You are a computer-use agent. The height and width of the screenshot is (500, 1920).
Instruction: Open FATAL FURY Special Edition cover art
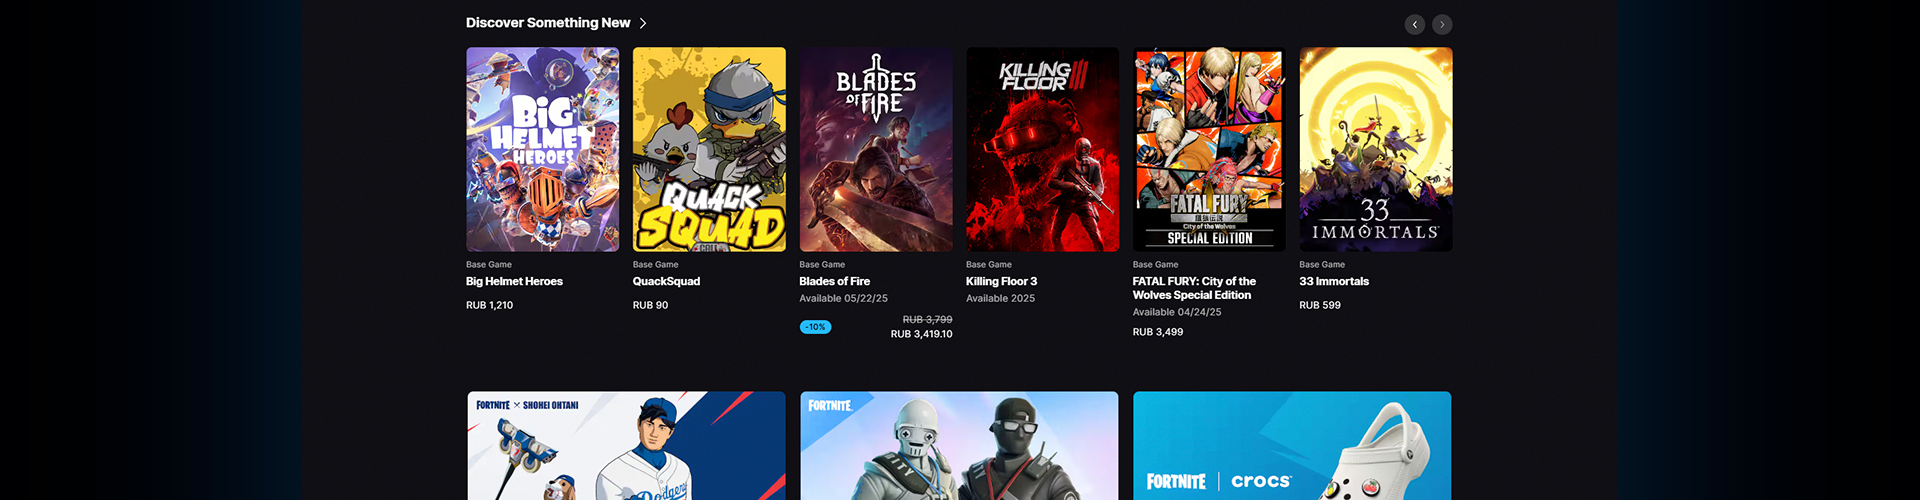pos(1209,149)
